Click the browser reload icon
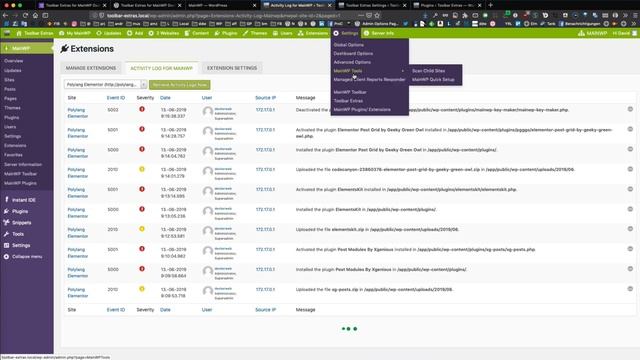 pos(25,15)
